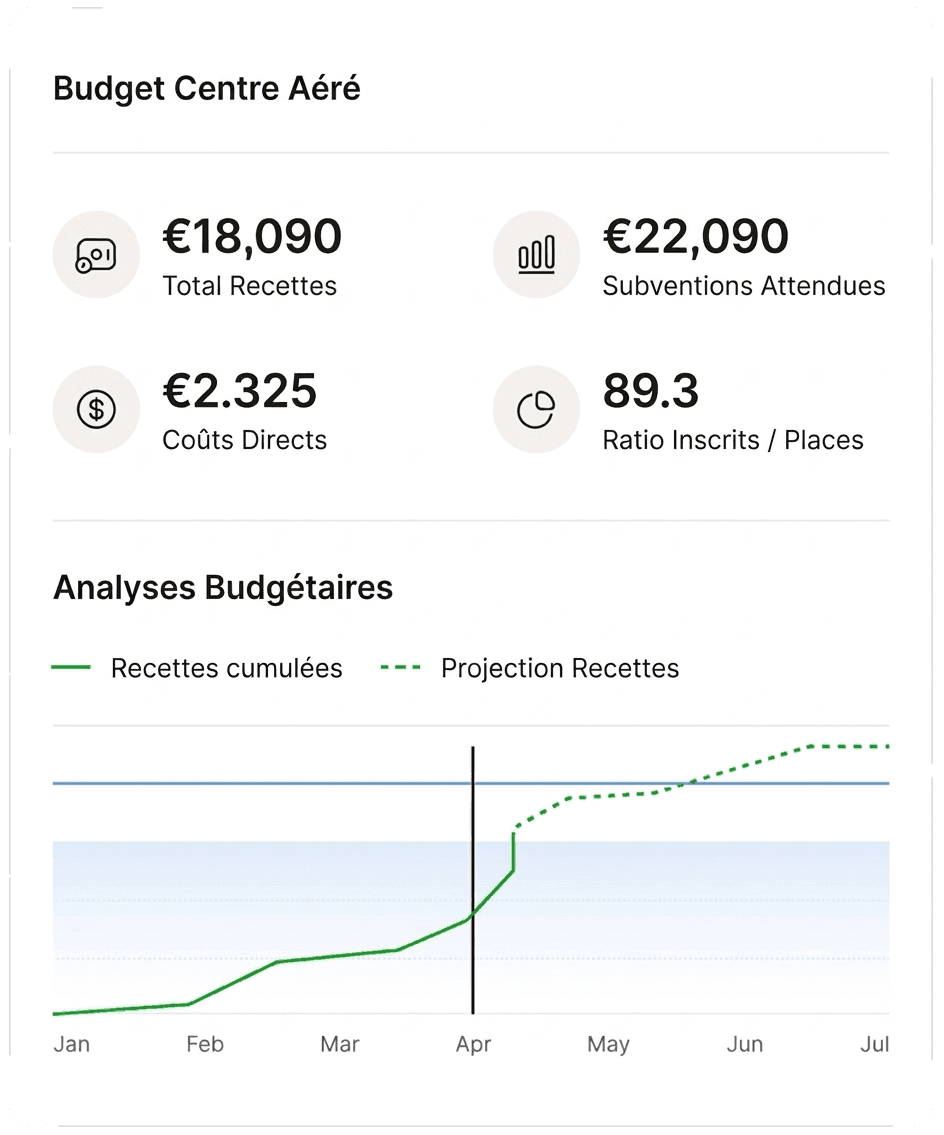Click the blue horizontal target line on chart
The width and height of the screenshot is (944, 1135).
300,783
